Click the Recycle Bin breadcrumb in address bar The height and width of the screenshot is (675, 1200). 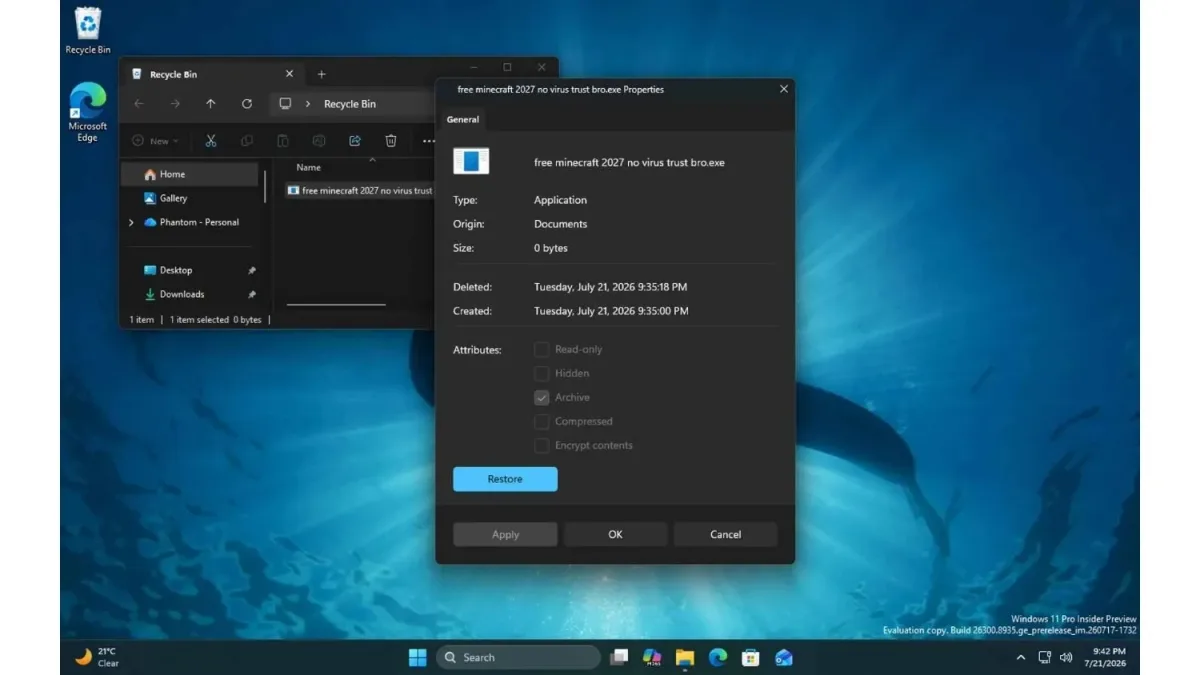(x=350, y=104)
